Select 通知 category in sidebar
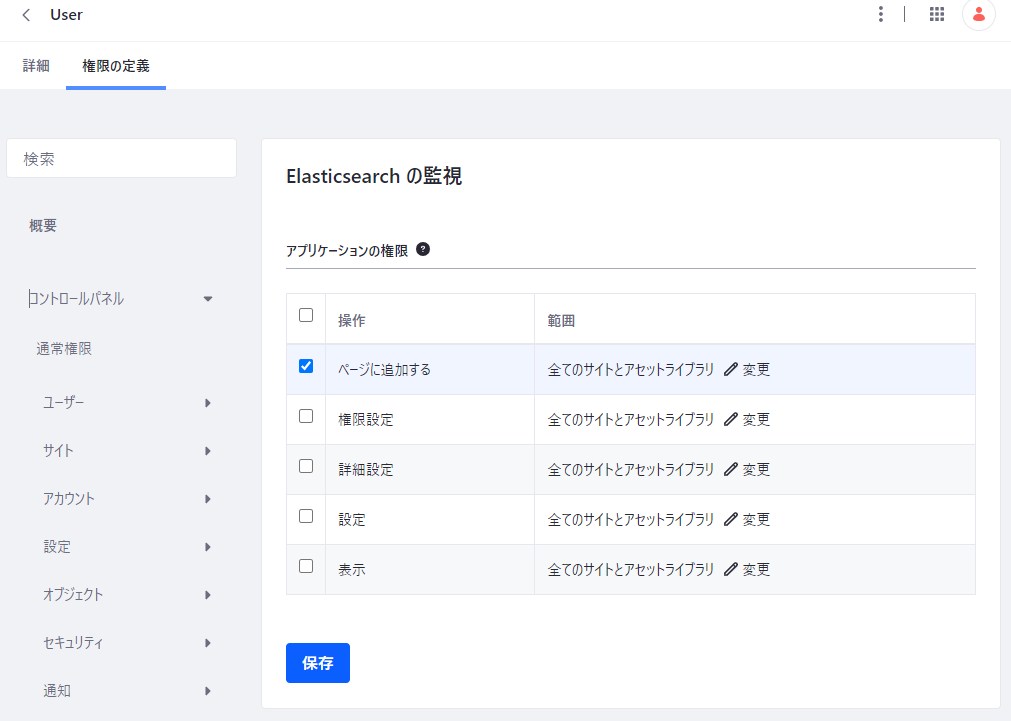The image size is (1011, 721). pyautogui.click(x=57, y=691)
